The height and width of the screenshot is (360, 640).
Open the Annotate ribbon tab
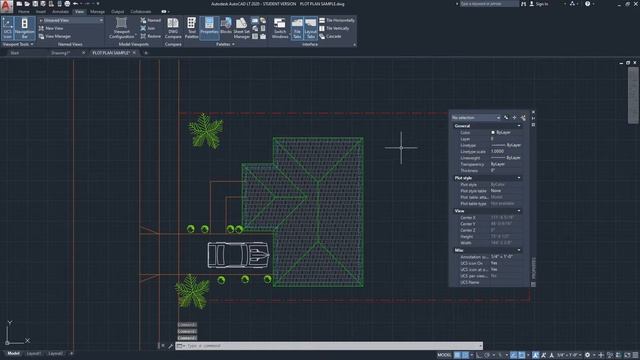pos(60,12)
